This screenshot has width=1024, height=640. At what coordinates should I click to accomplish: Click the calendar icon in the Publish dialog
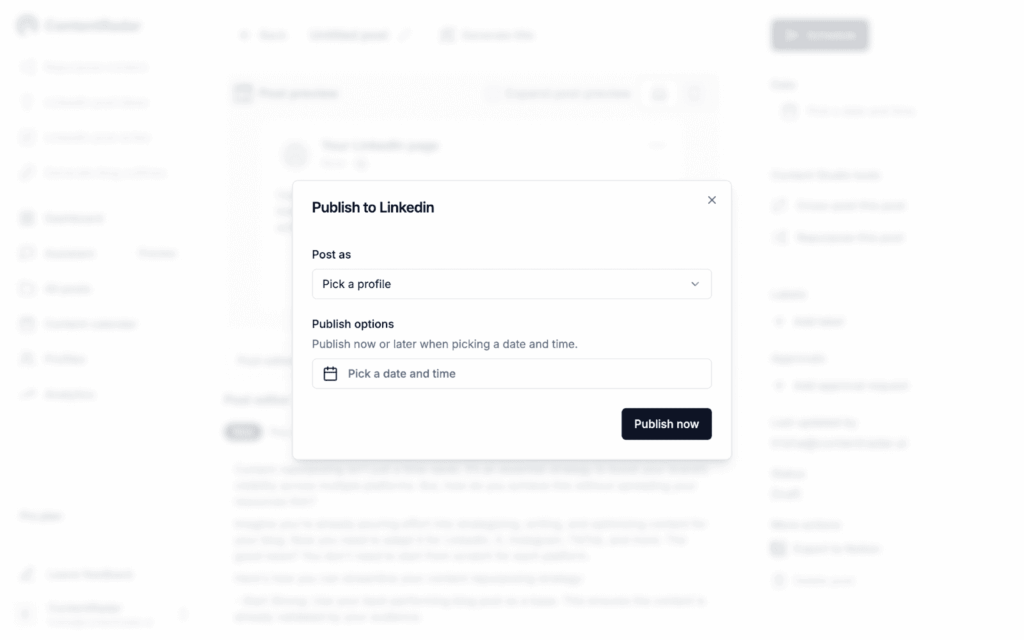point(331,374)
